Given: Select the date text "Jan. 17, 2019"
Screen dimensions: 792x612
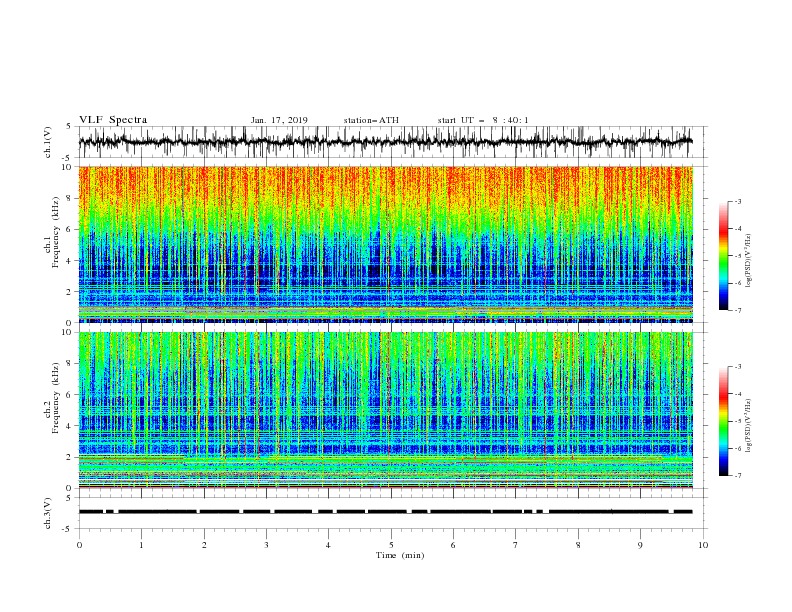Looking at the screenshot, I should [279, 120].
